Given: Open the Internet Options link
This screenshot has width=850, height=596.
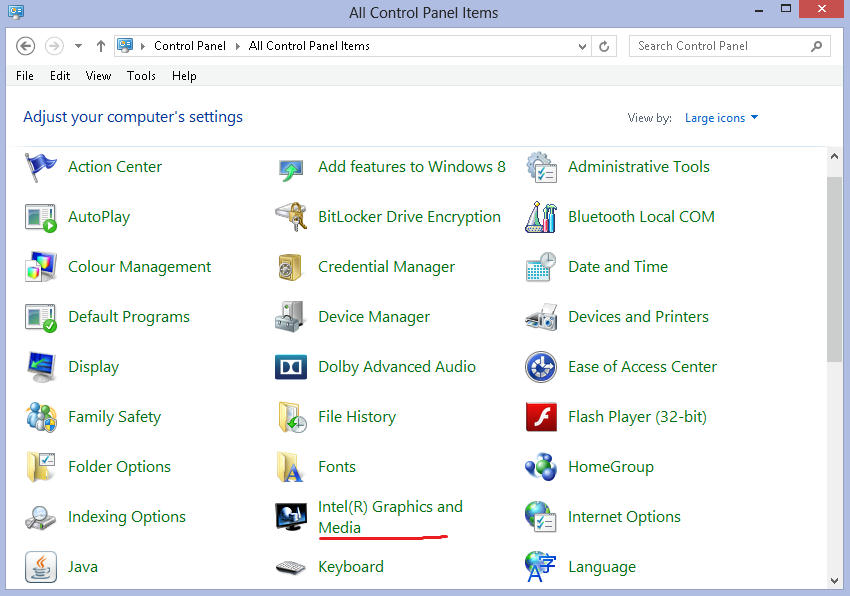Looking at the screenshot, I should 624,517.
